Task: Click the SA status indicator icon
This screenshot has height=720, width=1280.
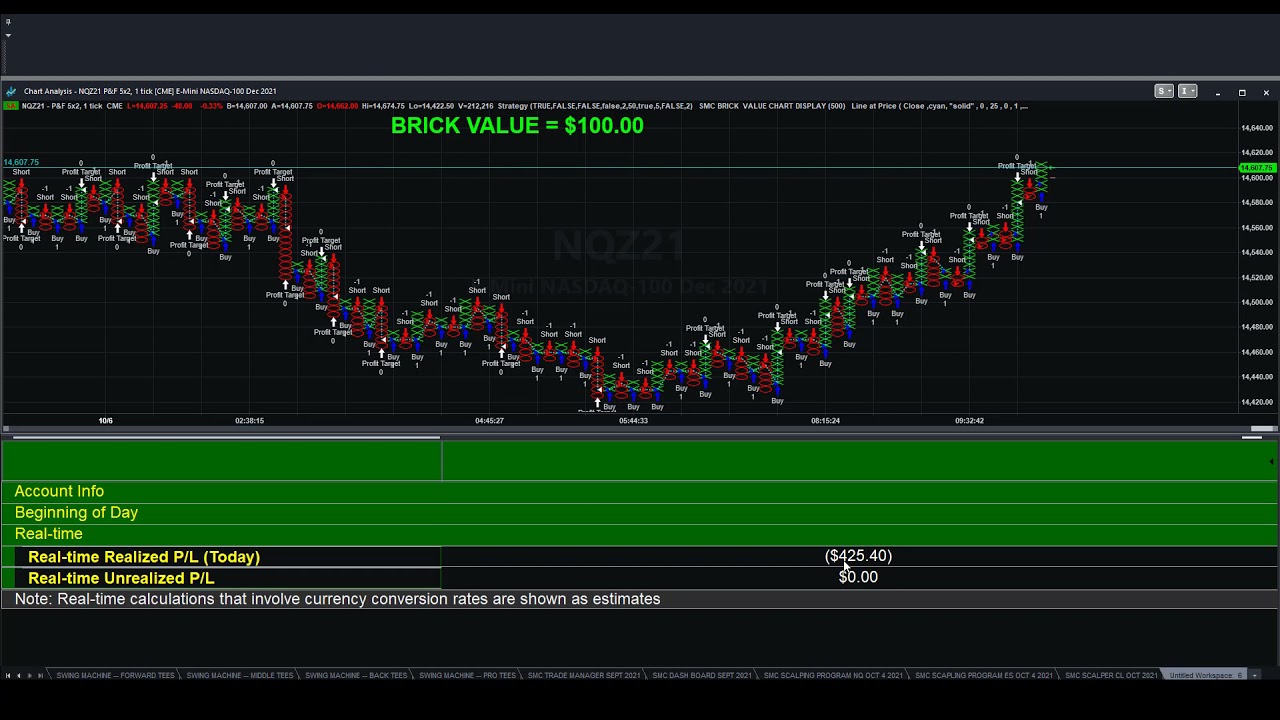Action: pyautogui.click(x=11, y=105)
